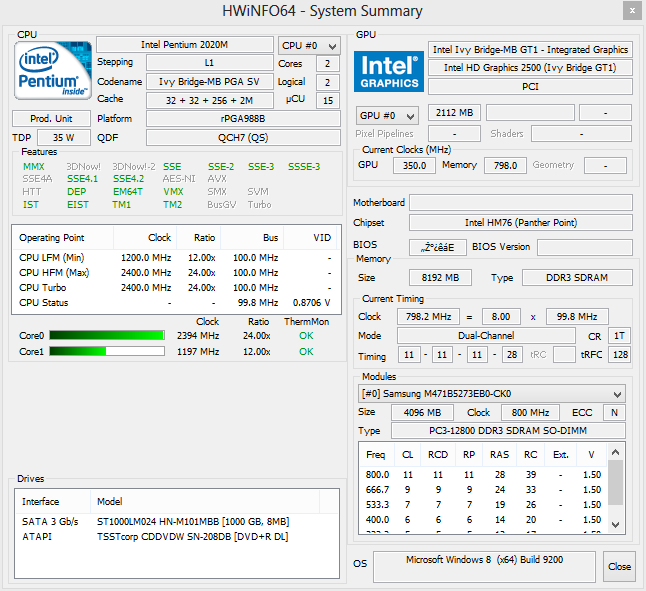Screen dimensions: 646x591
Task: Close the System Summary window with X
Action: (x=632, y=11)
